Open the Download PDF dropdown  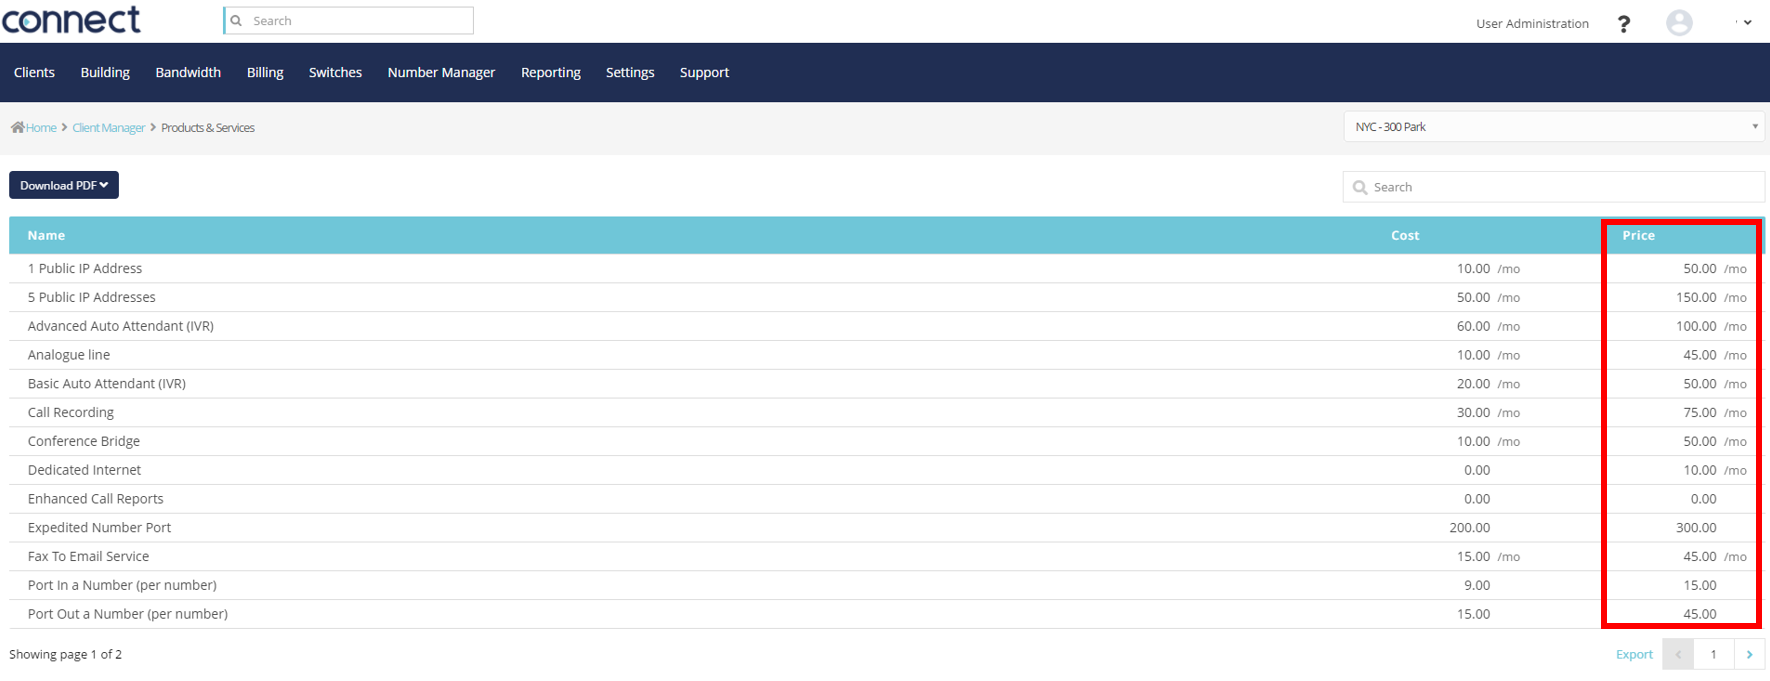[64, 185]
